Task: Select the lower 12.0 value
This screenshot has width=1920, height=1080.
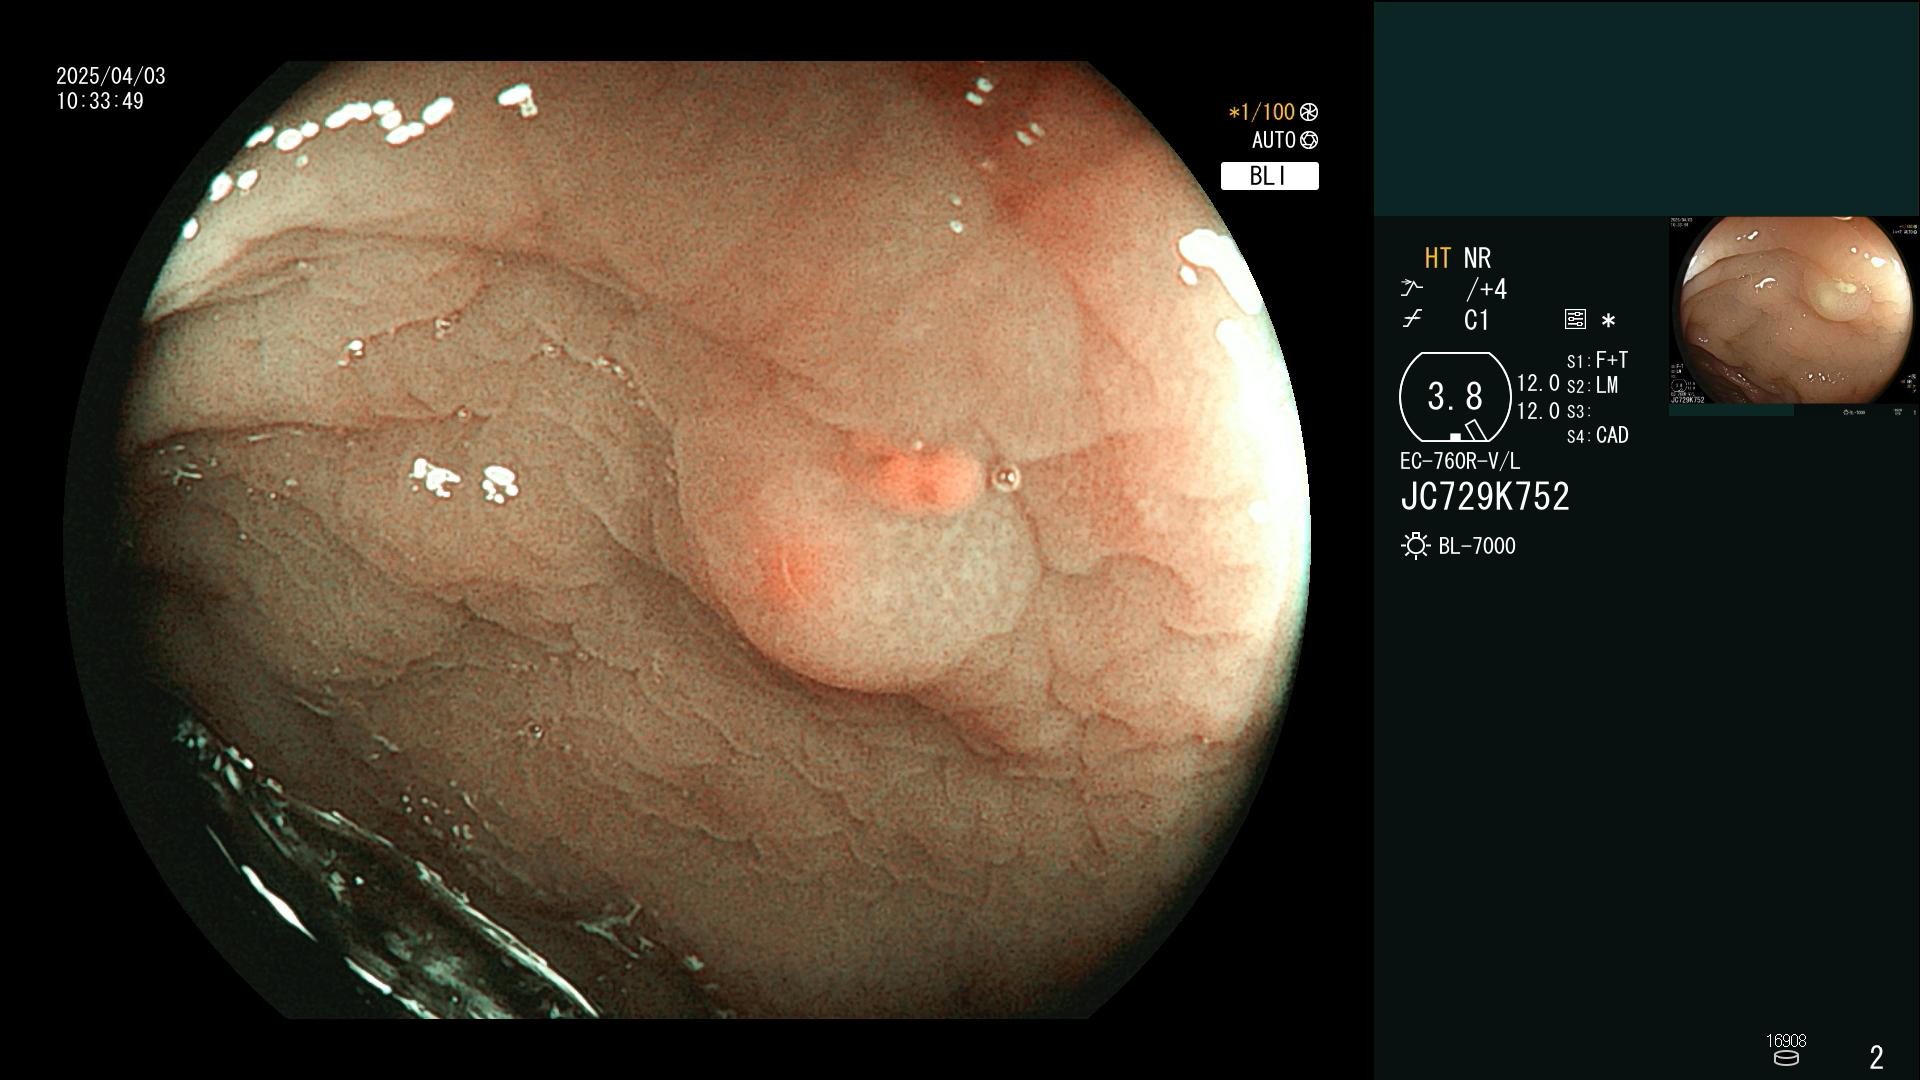Action: 1538,411
